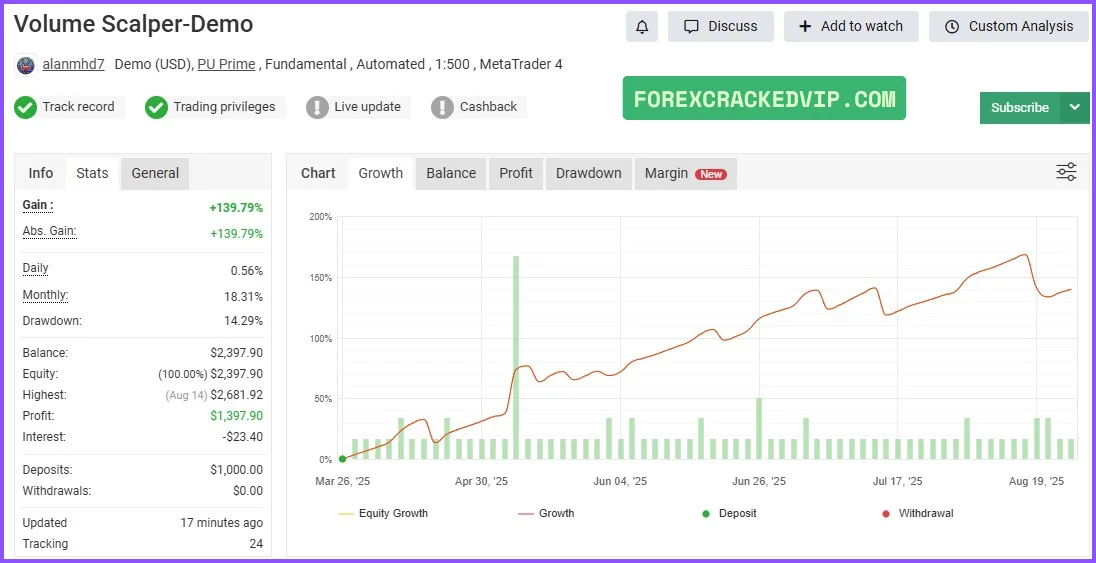Switch to the General tab
Viewport: 1096px width, 563px height.
click(155, 173)
